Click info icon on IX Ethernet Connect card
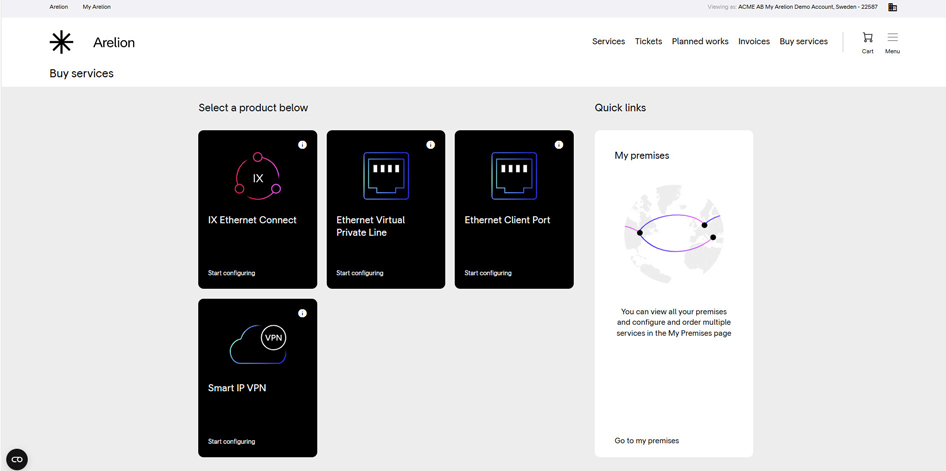This screenshot has height=471, width=946. pyautogui.click(x=302, y=145)
